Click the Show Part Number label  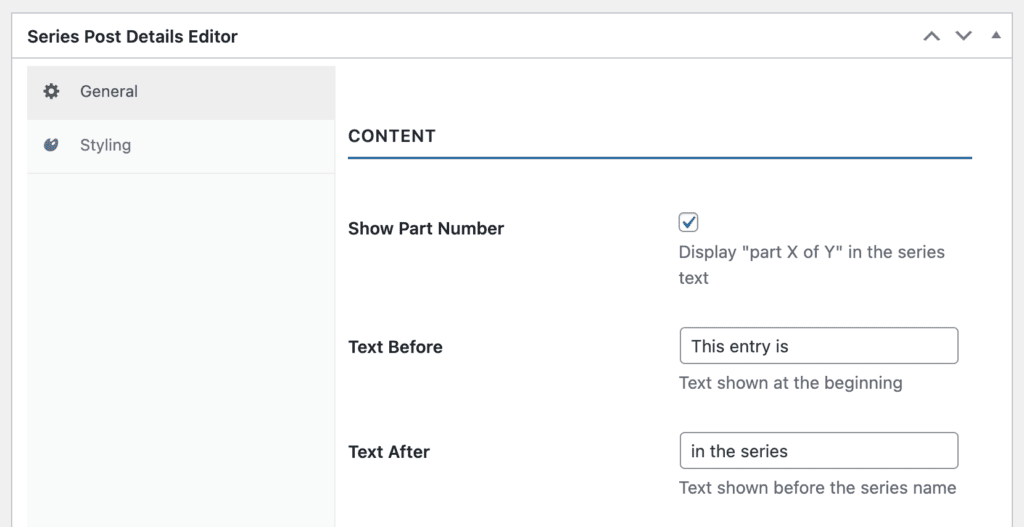pos(426,228)
